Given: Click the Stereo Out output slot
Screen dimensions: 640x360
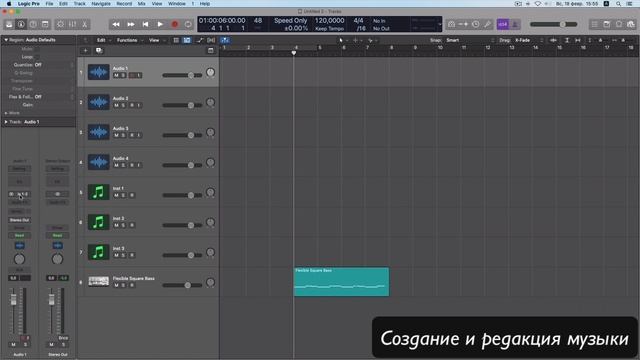Looking at the screenshot, I should click(19, 220).
